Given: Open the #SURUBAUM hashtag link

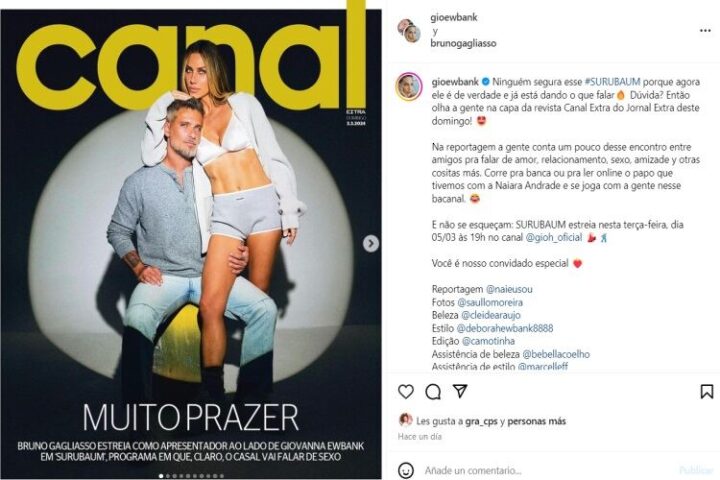Looking at the screenshot, I should coord(612,82).
